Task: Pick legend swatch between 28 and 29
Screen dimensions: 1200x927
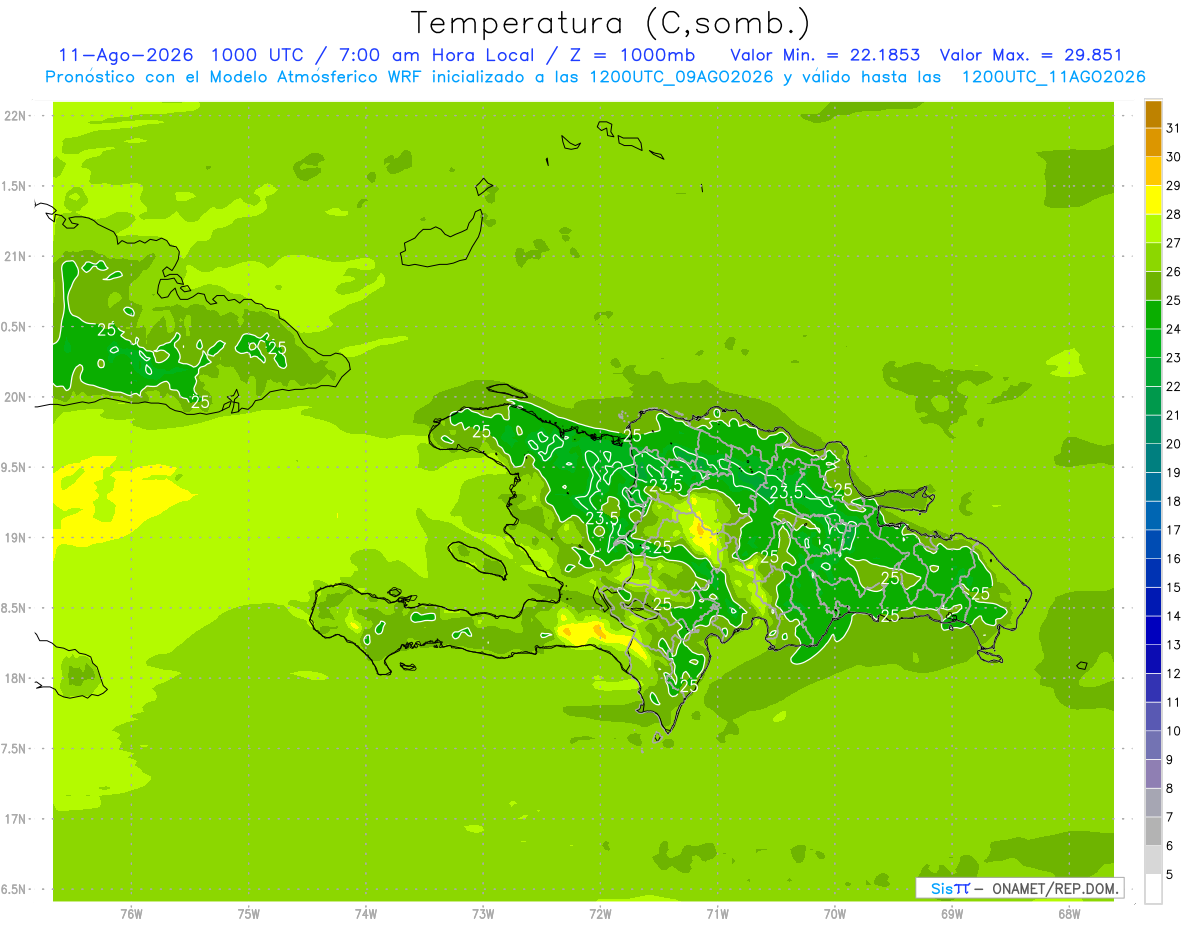Action: point(1153,200)
